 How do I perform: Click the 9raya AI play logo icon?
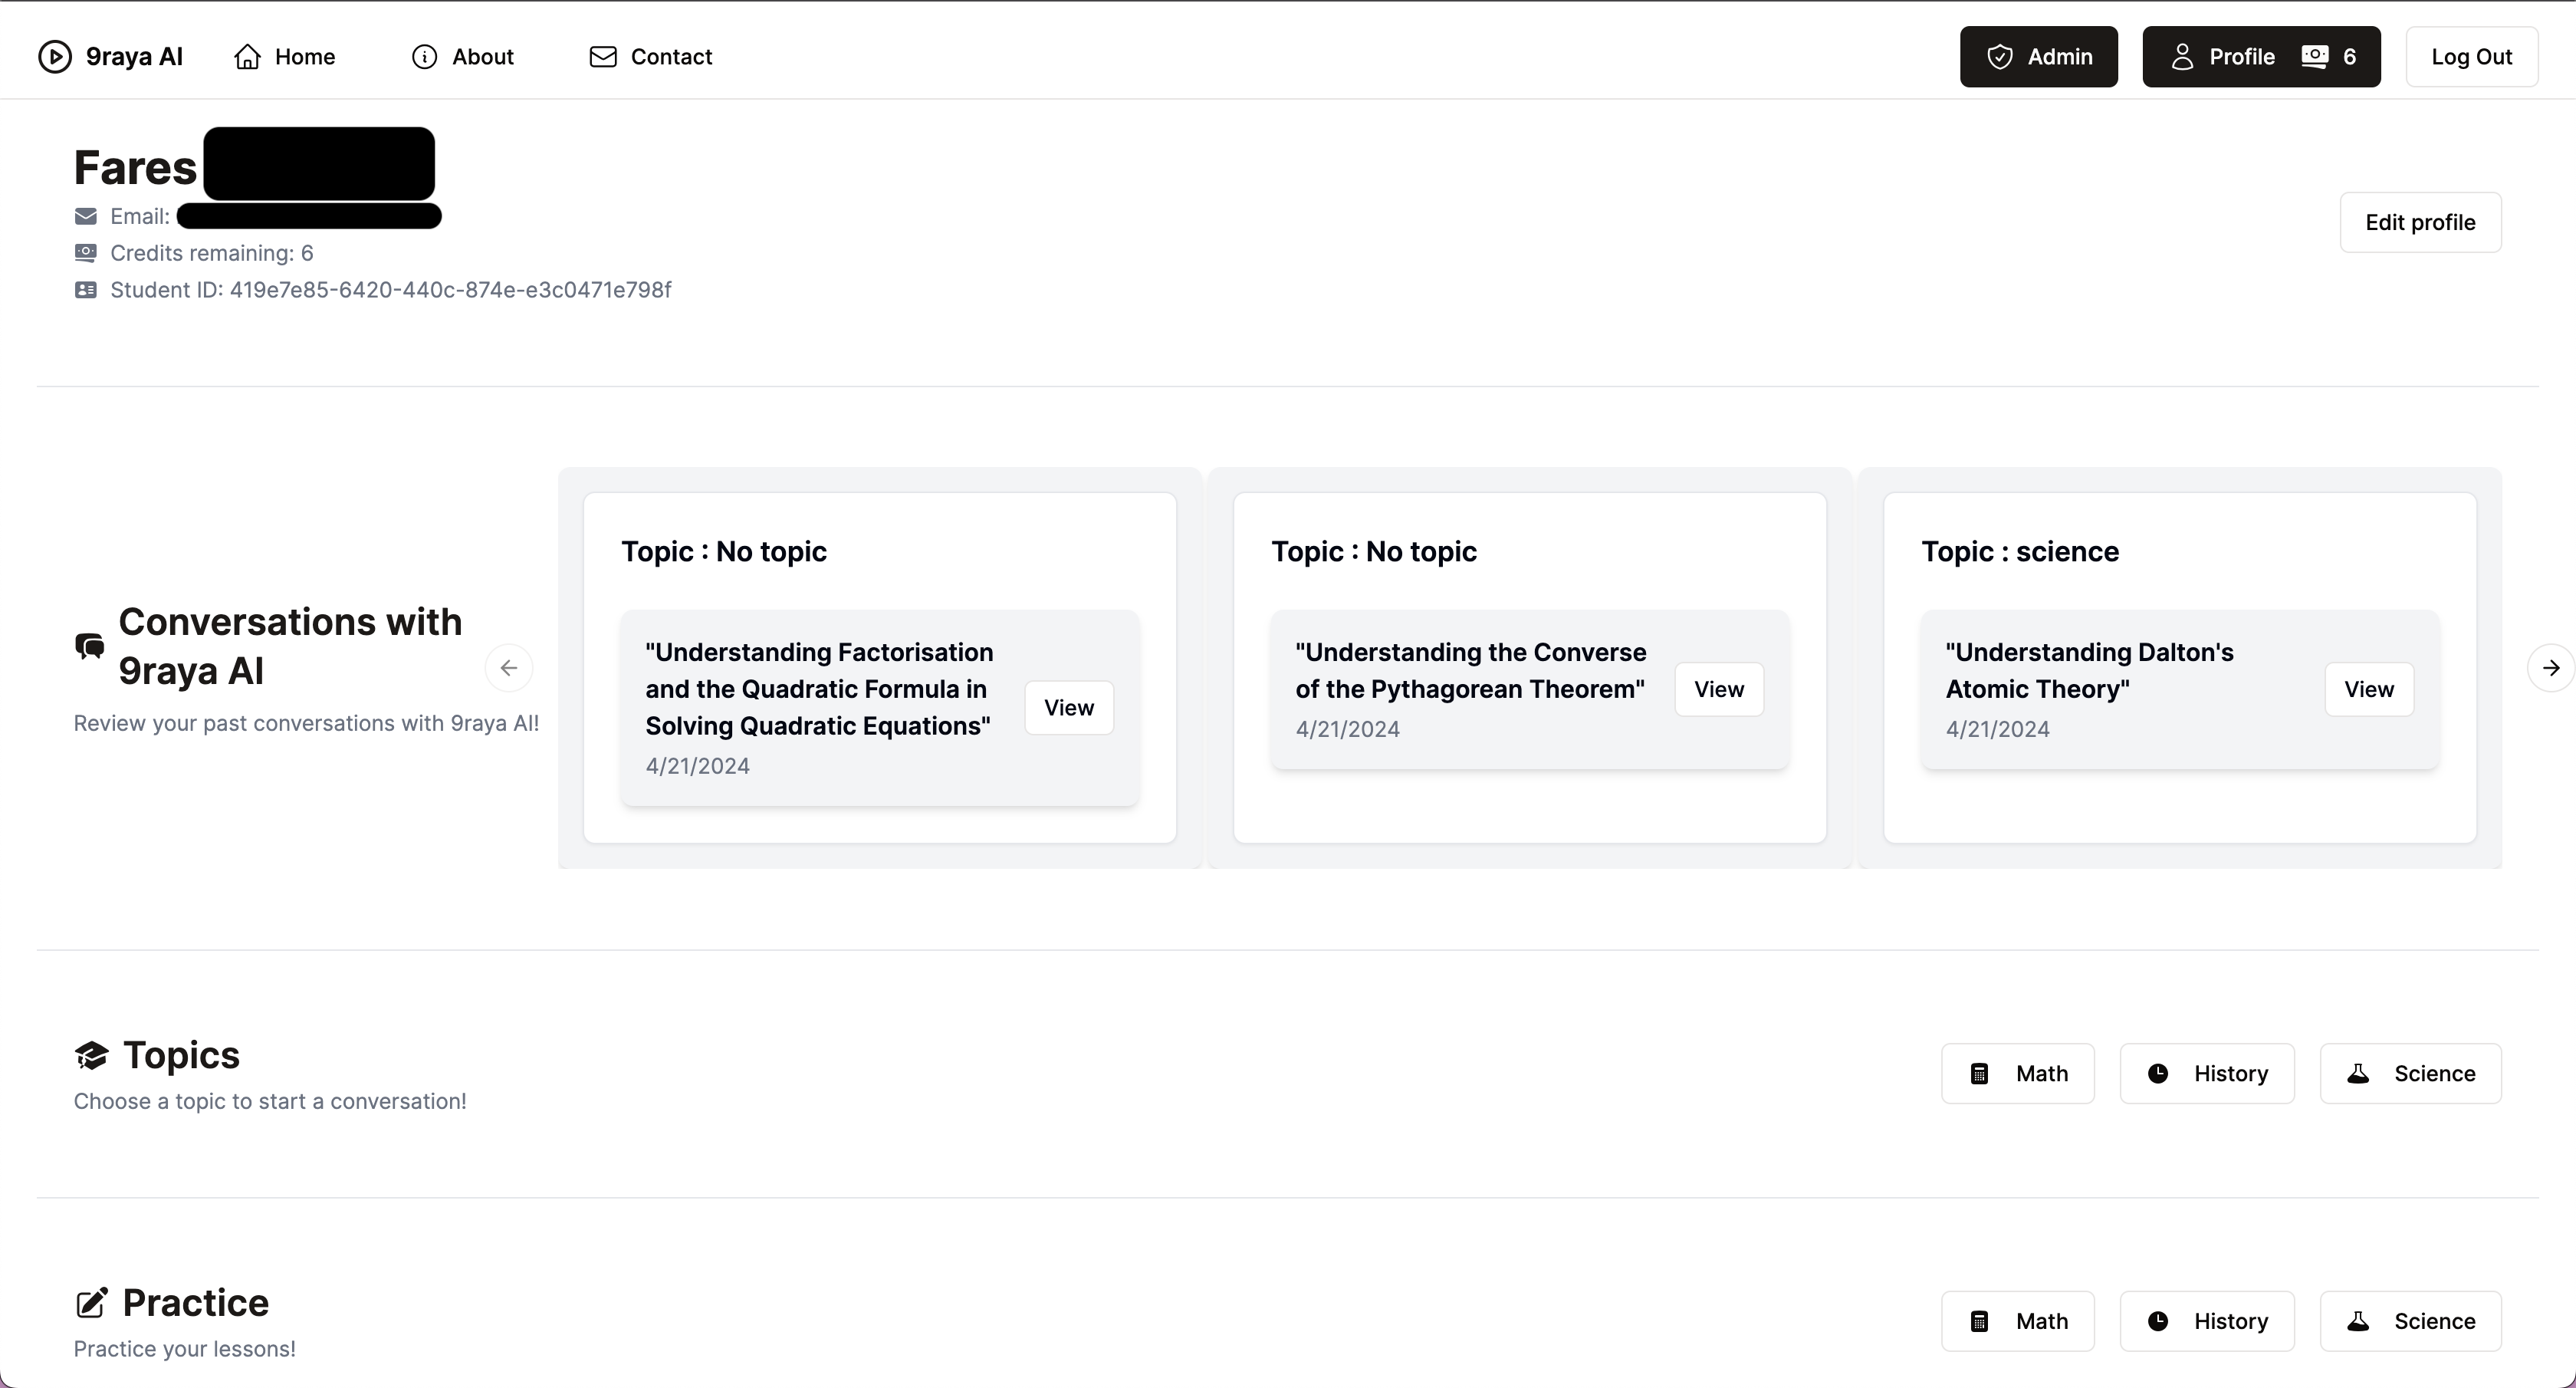(x=55, y=57)
